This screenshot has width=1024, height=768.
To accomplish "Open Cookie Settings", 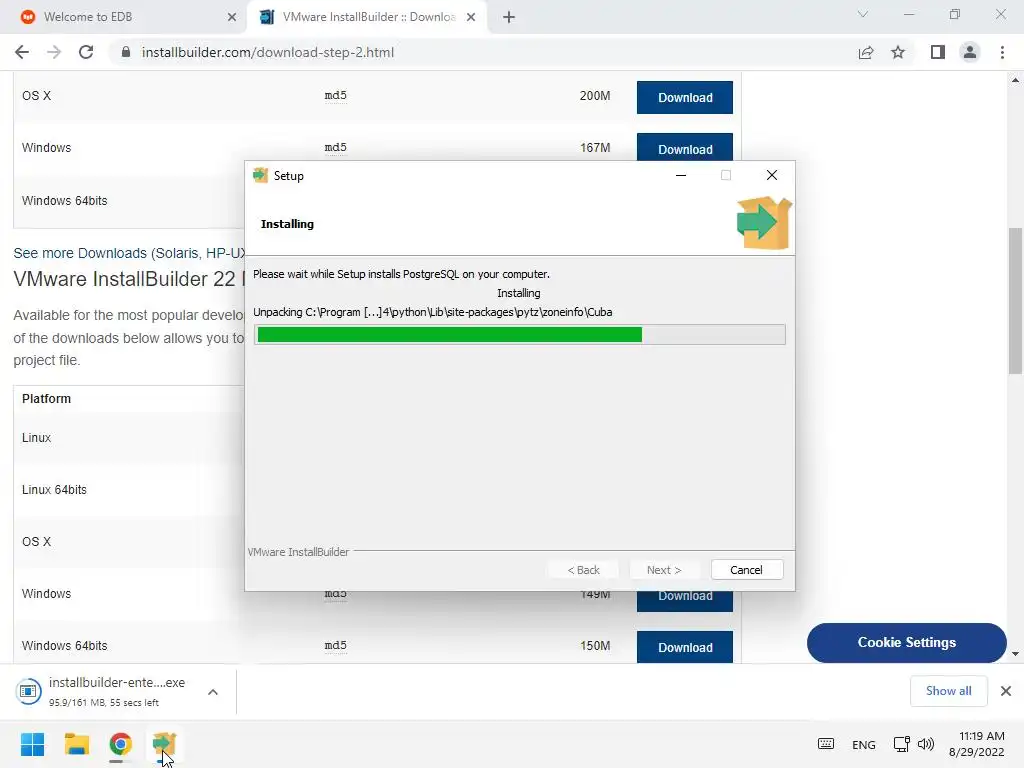I will coord(906,643).
